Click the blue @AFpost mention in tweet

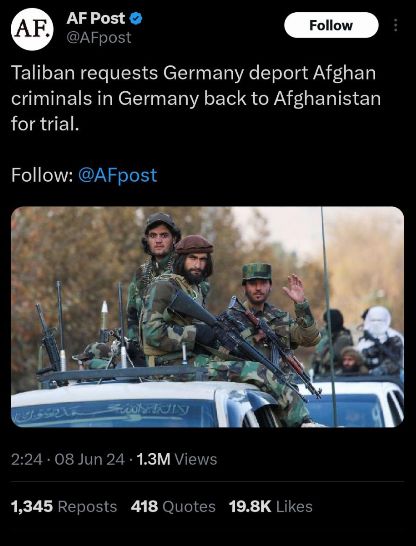(118, 175)
